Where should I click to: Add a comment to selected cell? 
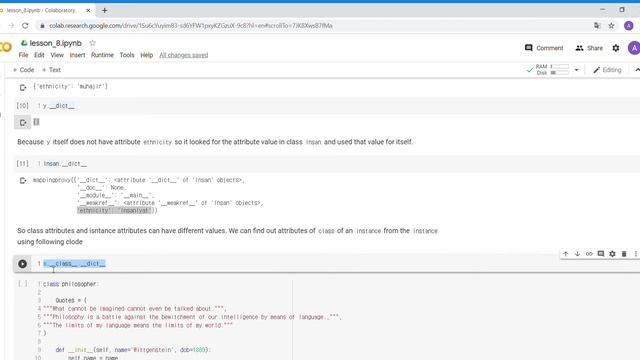(x=601, y=254)
